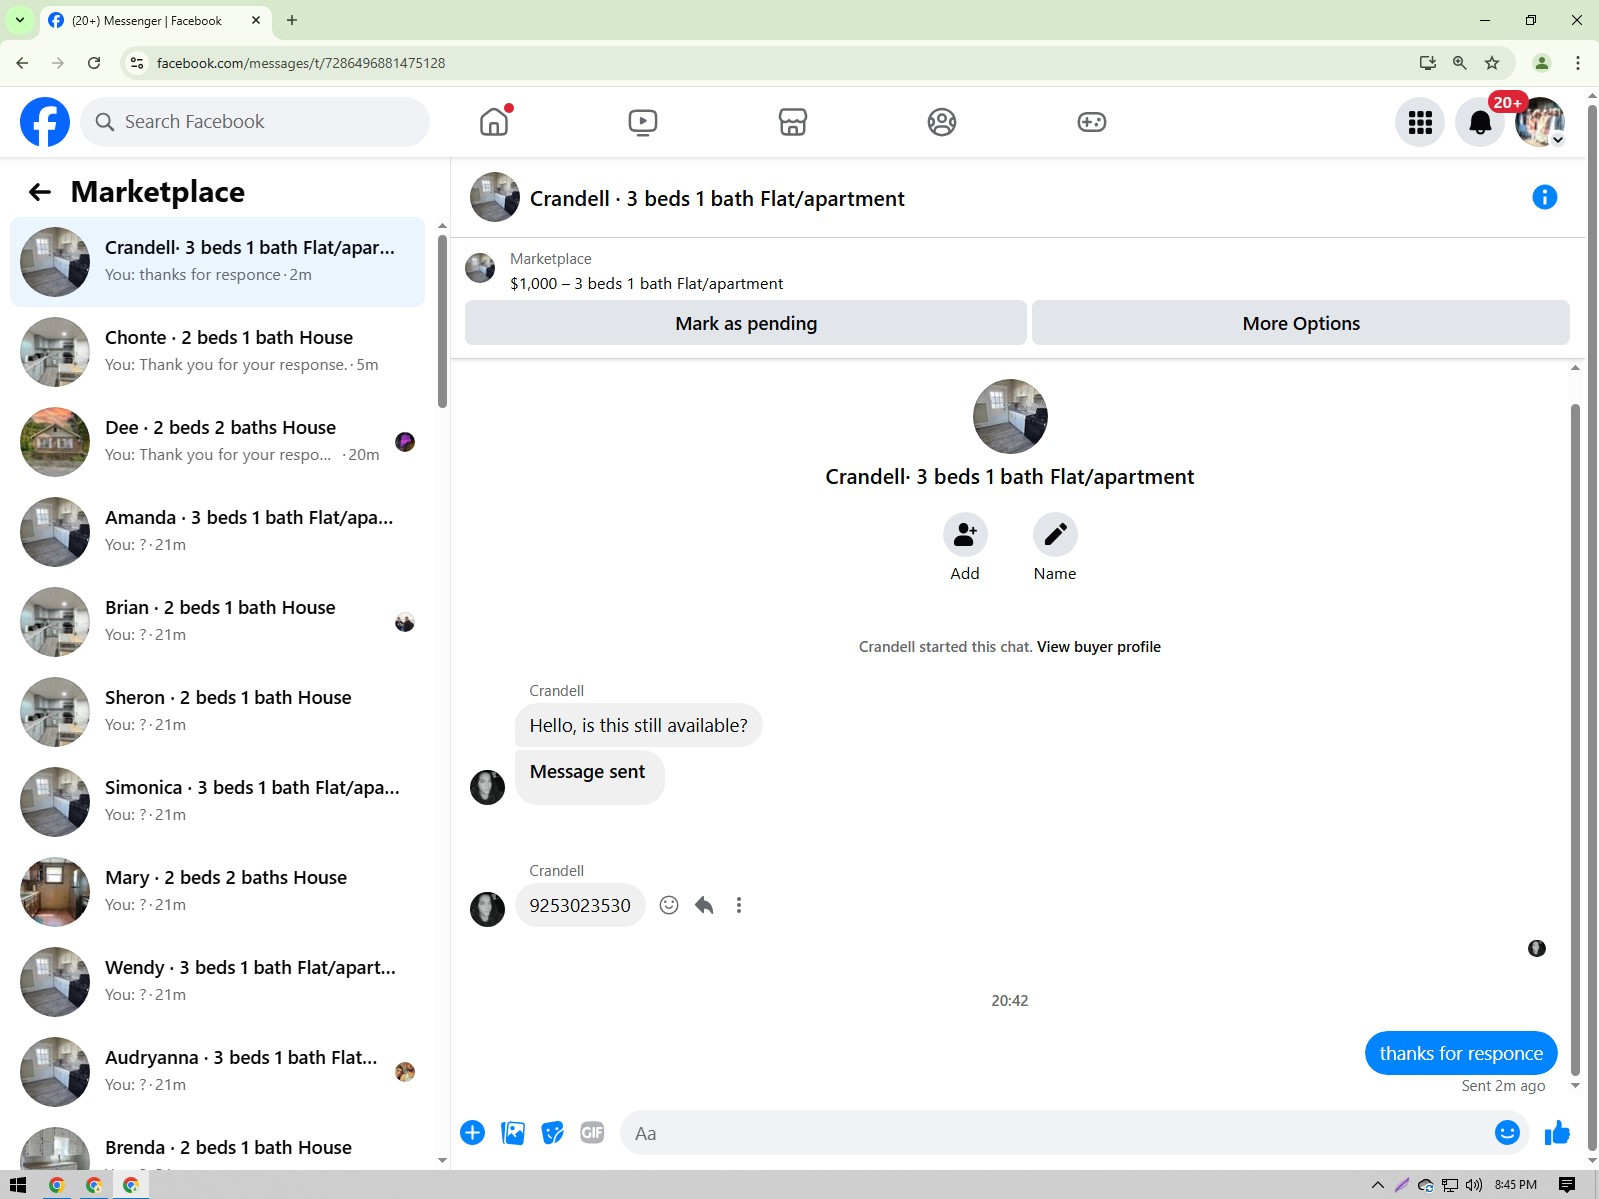Open Brian 2 beds 1 bath House chat
1599x1199 pixels.
pyautogui.click(x=217, y=622)
